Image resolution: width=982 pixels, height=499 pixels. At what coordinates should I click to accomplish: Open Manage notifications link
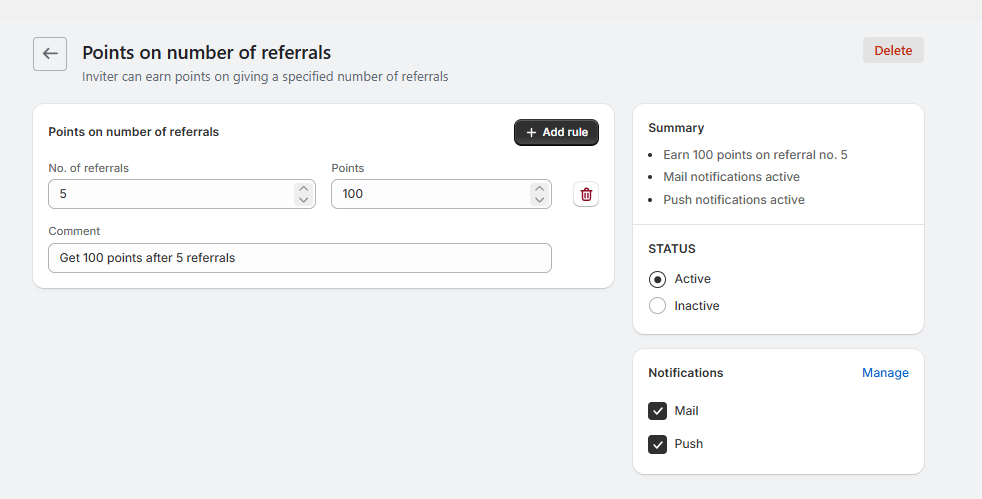coord(885,373)
